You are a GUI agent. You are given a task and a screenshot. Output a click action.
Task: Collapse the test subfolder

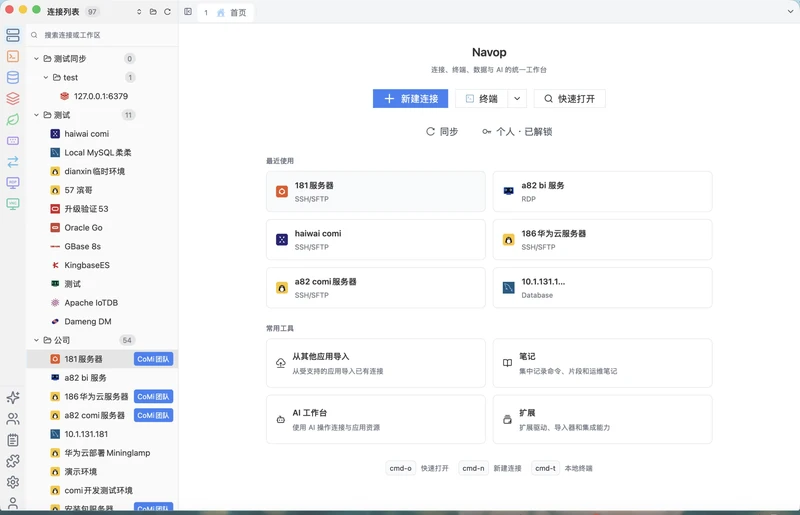pos(46,78)
